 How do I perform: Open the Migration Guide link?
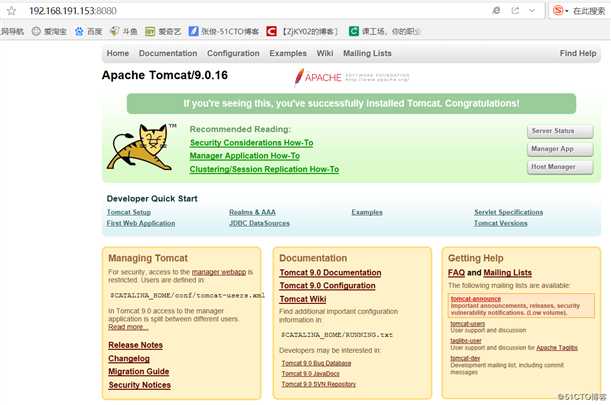tap(139, 372)
